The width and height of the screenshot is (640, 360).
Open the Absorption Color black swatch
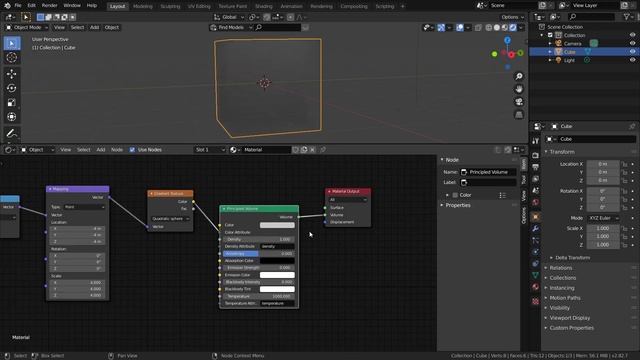(277, 261)
